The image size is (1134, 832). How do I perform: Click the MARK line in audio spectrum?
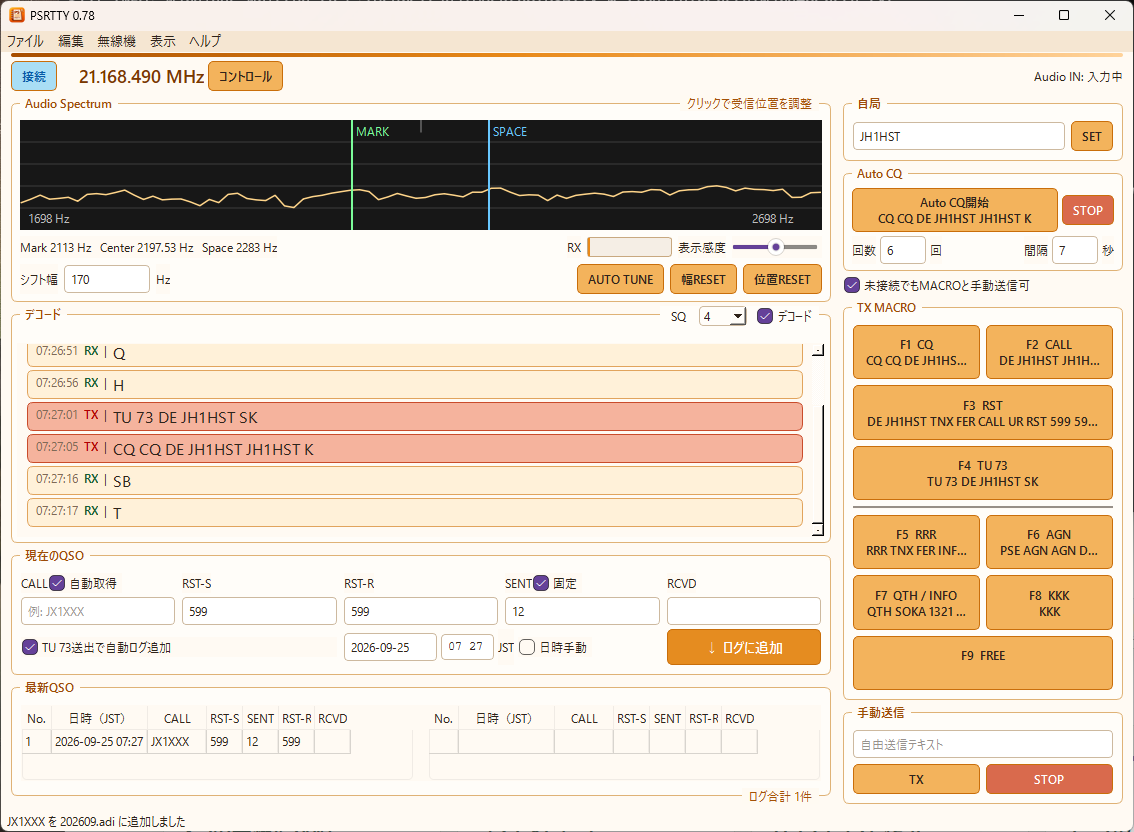pos(352,175)
